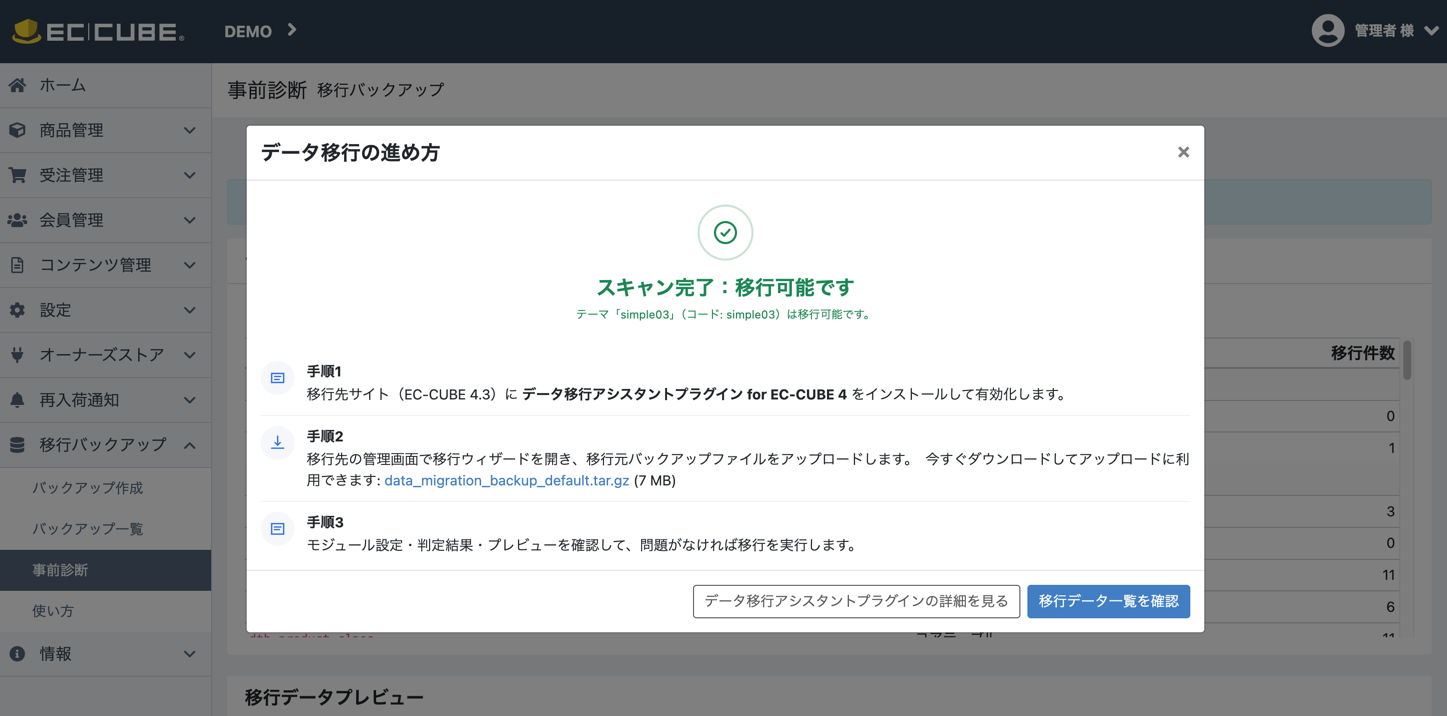Screen dimensions: 1447x716
Task: Expand the 情報 menu chevron
Action: [x=190, y=654]
